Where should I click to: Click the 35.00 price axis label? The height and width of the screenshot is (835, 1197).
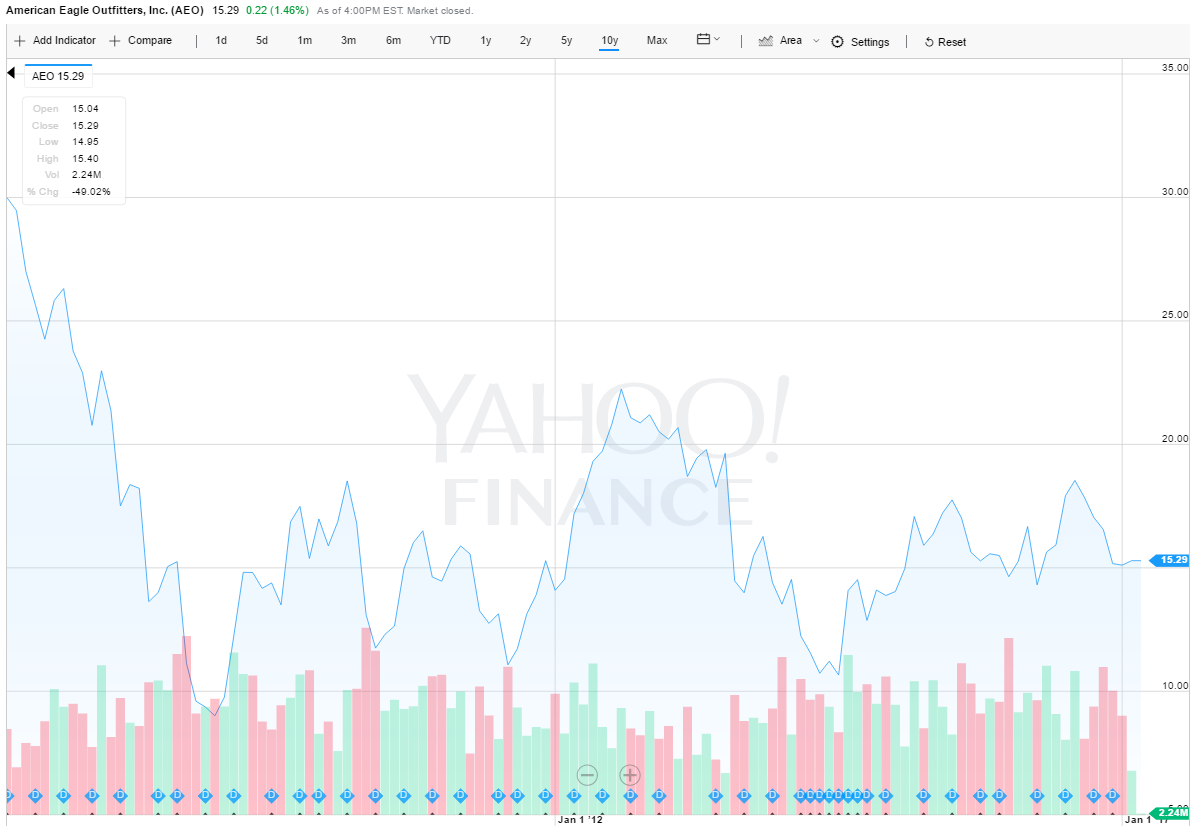click(x=1175, y=67)
